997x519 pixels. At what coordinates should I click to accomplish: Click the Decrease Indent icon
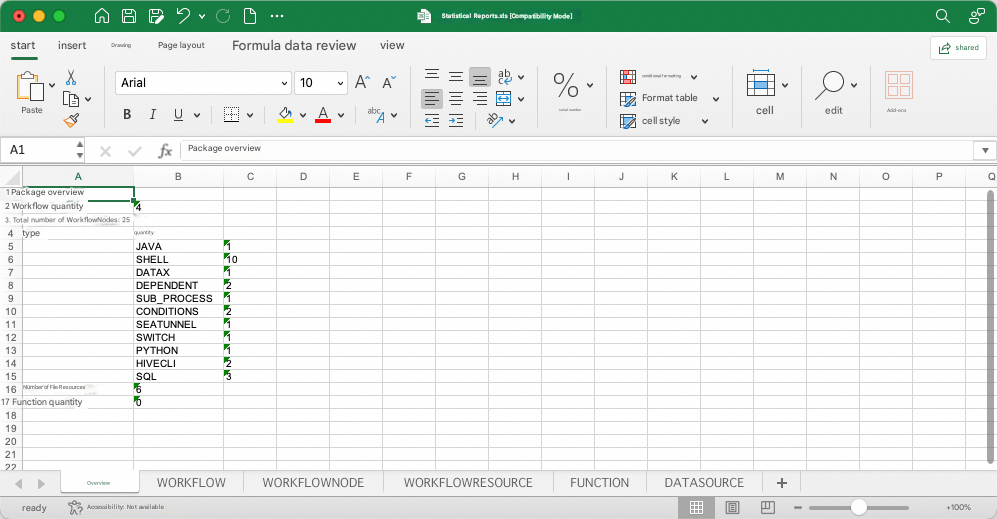click(x=432, y=120)
